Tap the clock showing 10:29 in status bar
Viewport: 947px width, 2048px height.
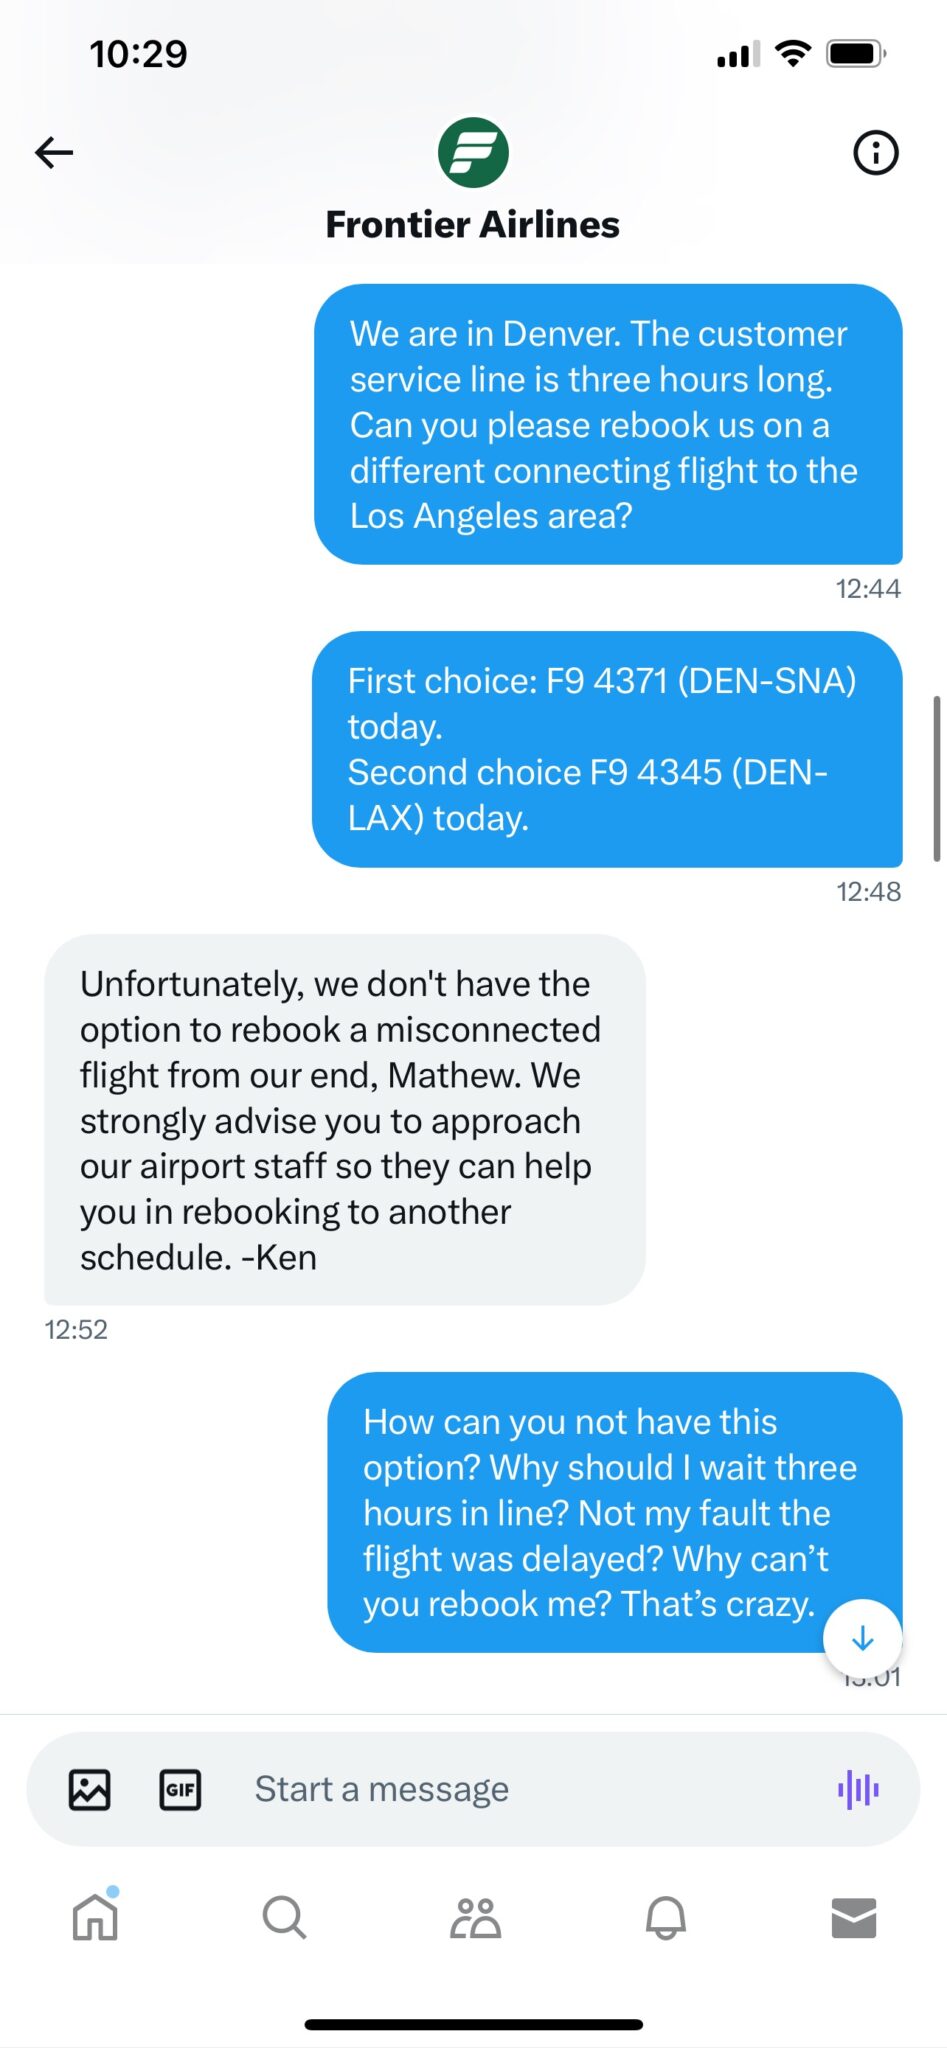tap(140, 54)
